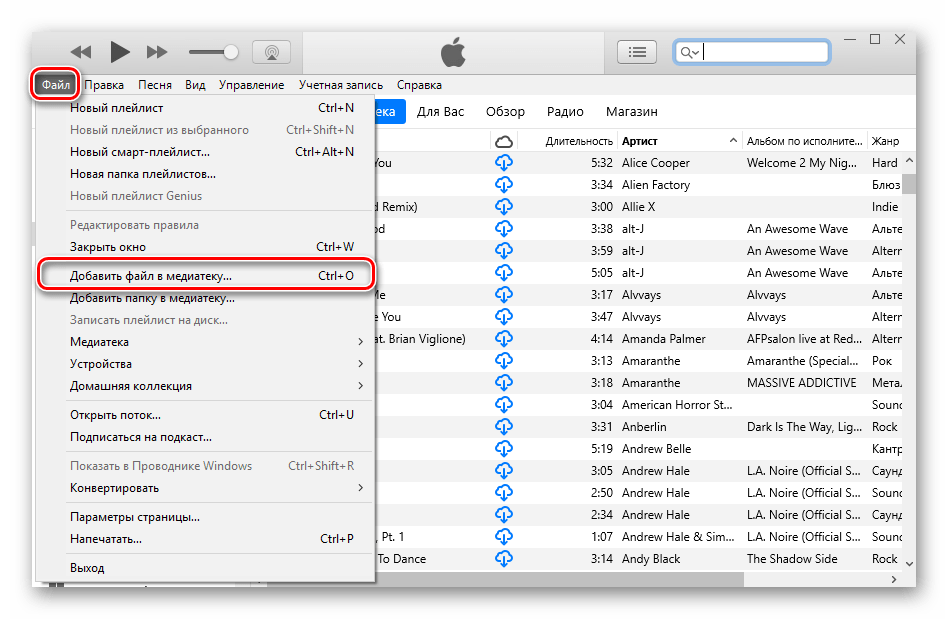The height and width of the screenshot is (619, 948).
Task: Click the horizontal scrollbar at the bottom
Action: (x=505, y=579)
